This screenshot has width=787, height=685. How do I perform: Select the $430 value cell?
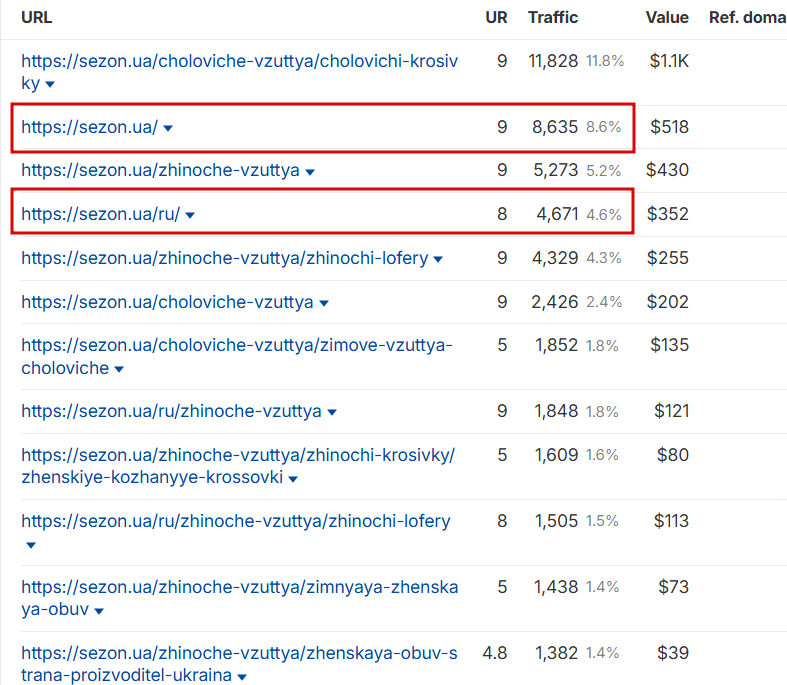point(668,170)
